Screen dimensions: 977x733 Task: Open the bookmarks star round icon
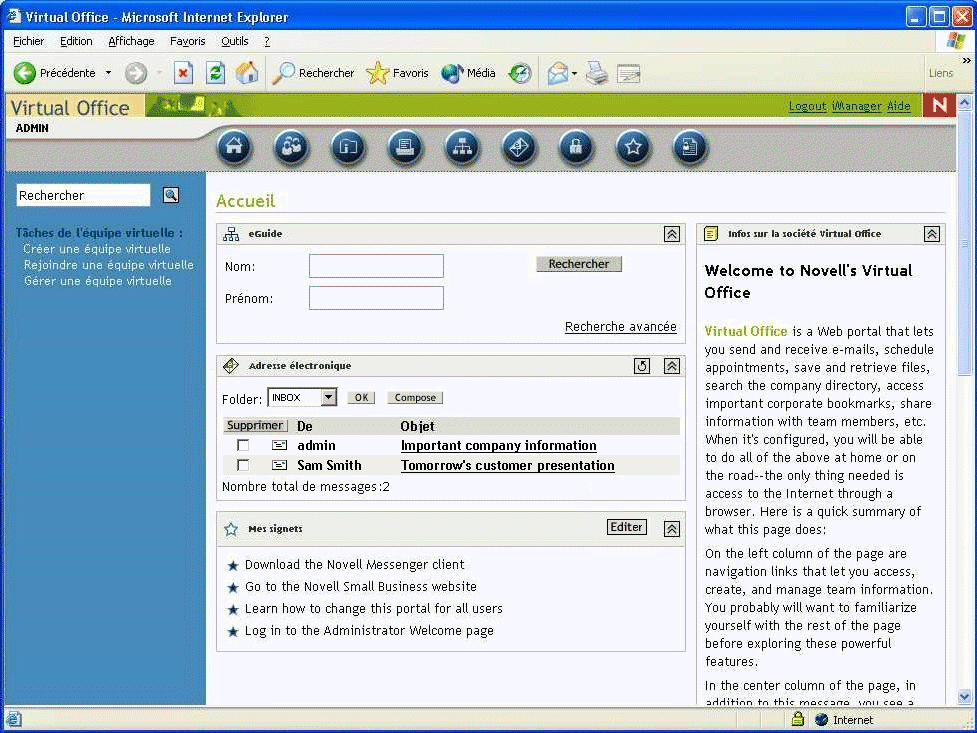tap(633, 147)
